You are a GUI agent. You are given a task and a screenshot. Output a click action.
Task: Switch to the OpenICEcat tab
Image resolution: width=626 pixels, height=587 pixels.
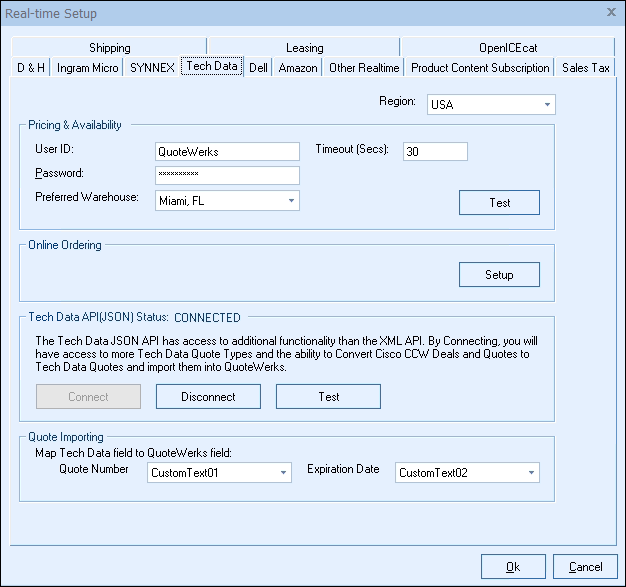point(508,48)
